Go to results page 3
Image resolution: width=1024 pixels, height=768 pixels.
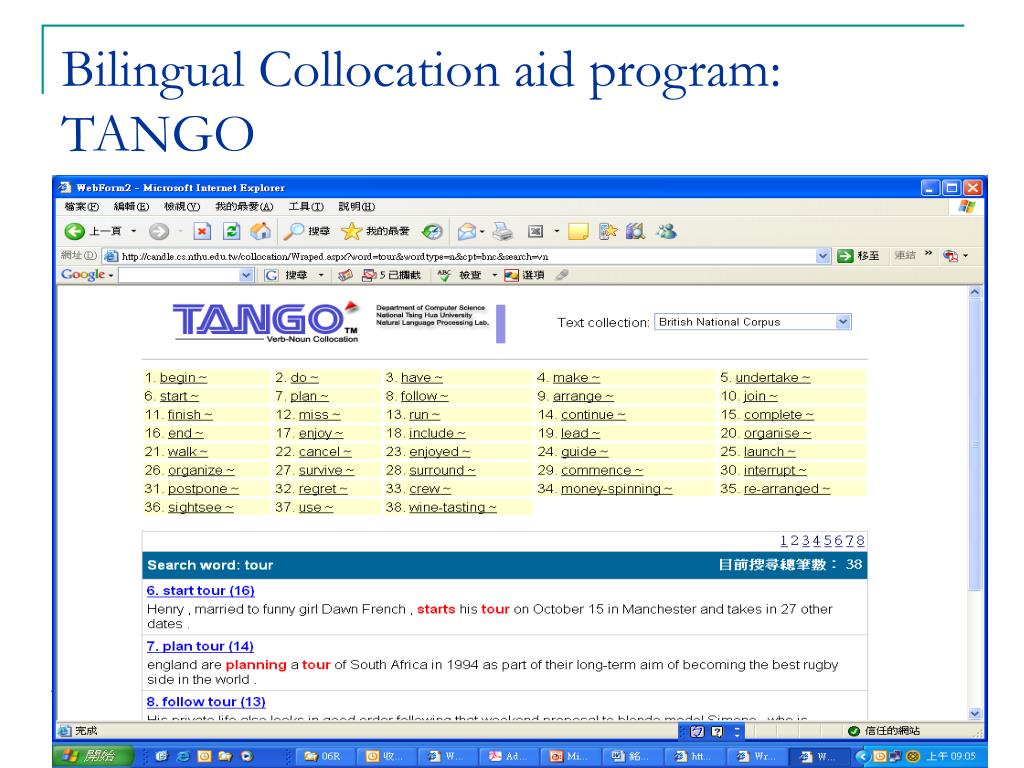pyautogui.click(x=806, y=541)
